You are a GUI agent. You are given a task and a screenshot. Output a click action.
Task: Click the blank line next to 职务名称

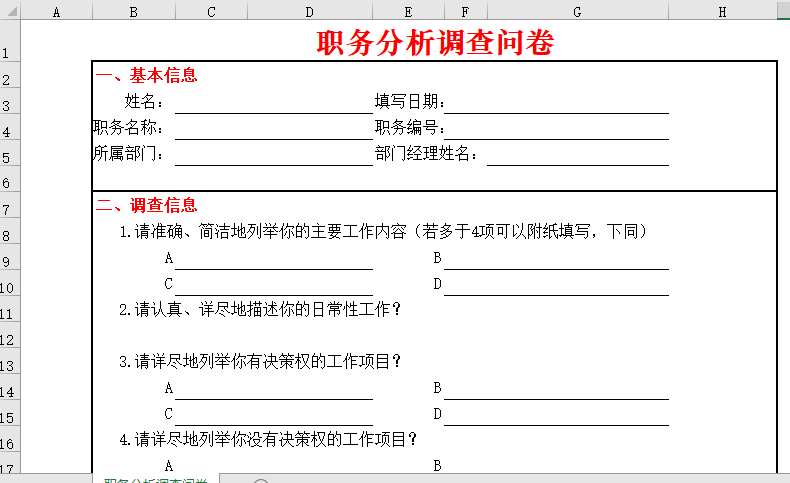click(x=274, y=128)
